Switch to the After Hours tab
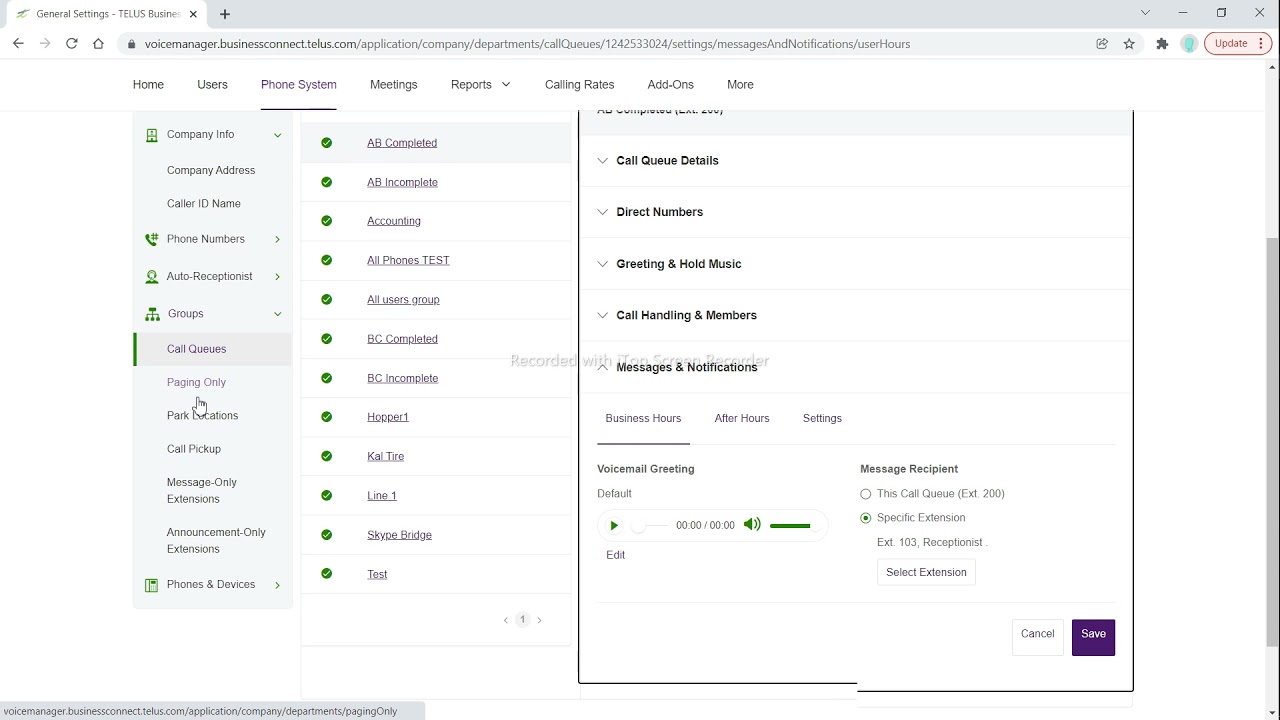1280x720 pixels. coord(742,418)
